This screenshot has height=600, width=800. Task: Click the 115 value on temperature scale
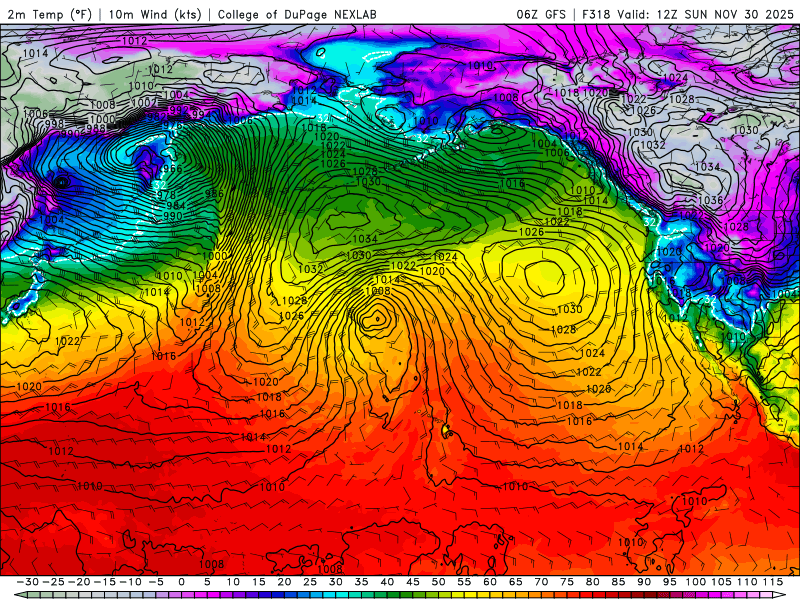(772, 582)
